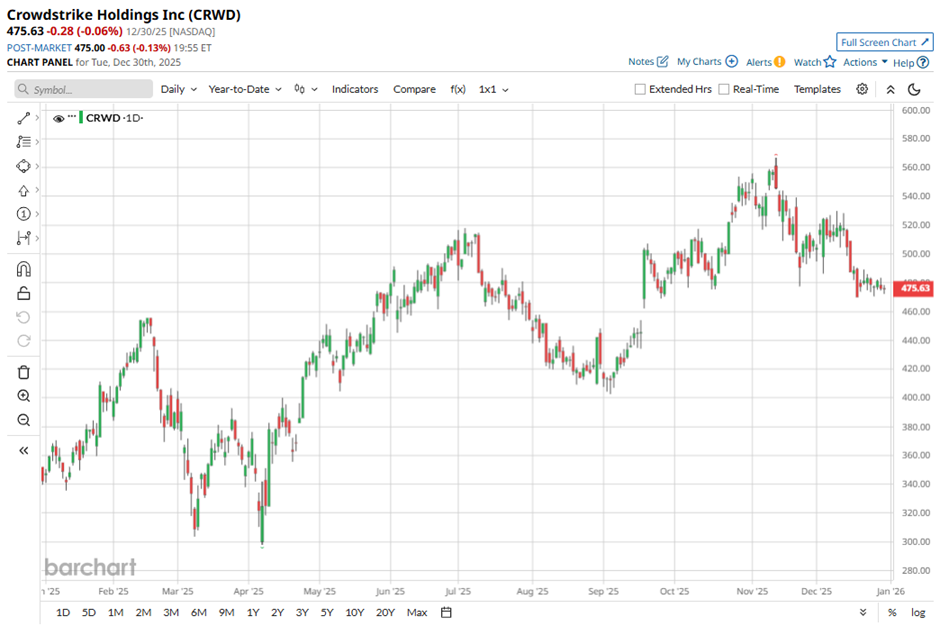The height and width of the screenshot is (626, 940).
Task: Open Notes link
Action: pos(648,61)
